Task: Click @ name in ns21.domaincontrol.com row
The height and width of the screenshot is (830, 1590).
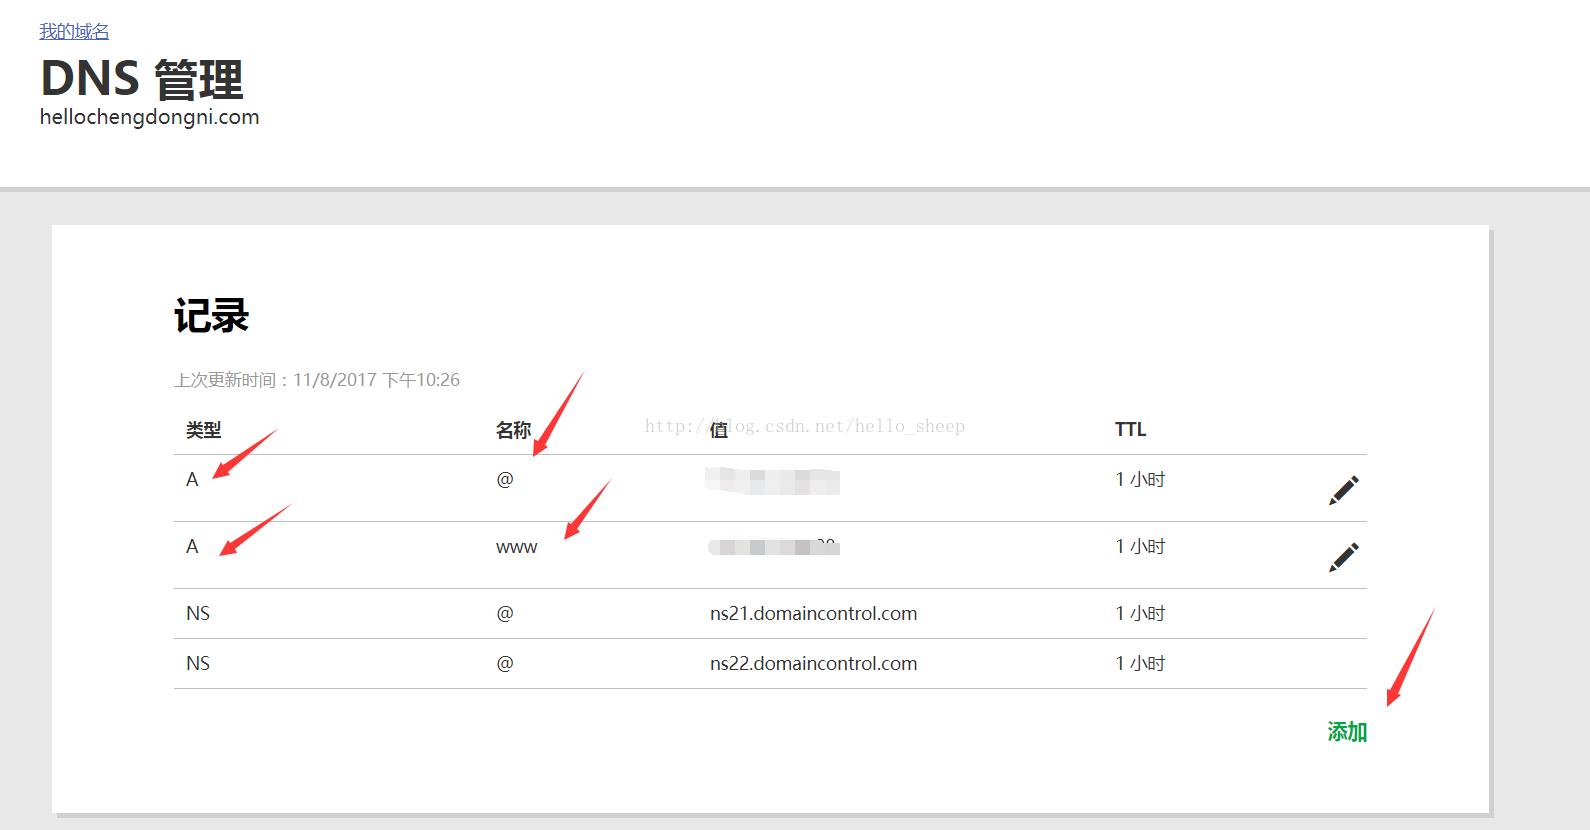Action: tap(505, 613)
